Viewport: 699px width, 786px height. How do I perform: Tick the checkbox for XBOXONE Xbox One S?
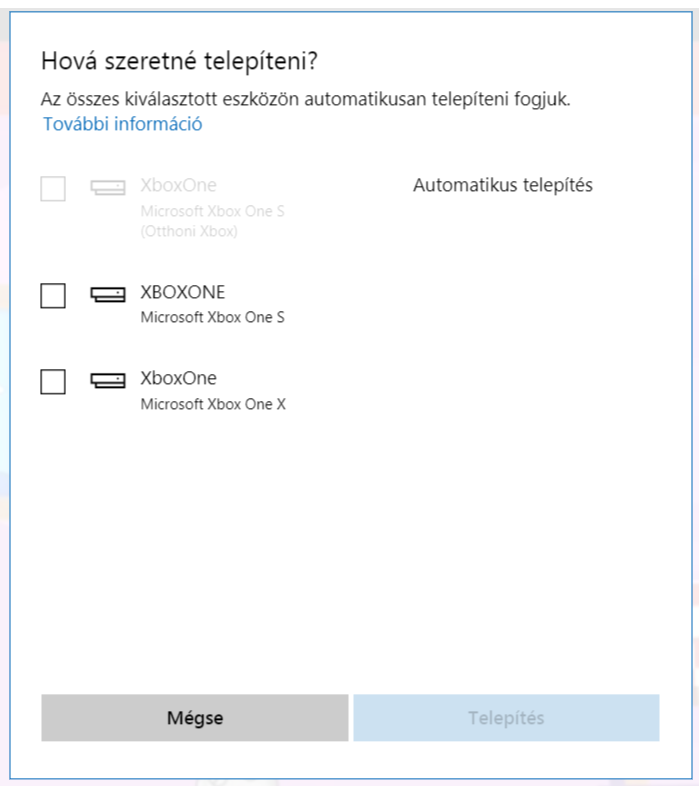click(x=53, y=295)
